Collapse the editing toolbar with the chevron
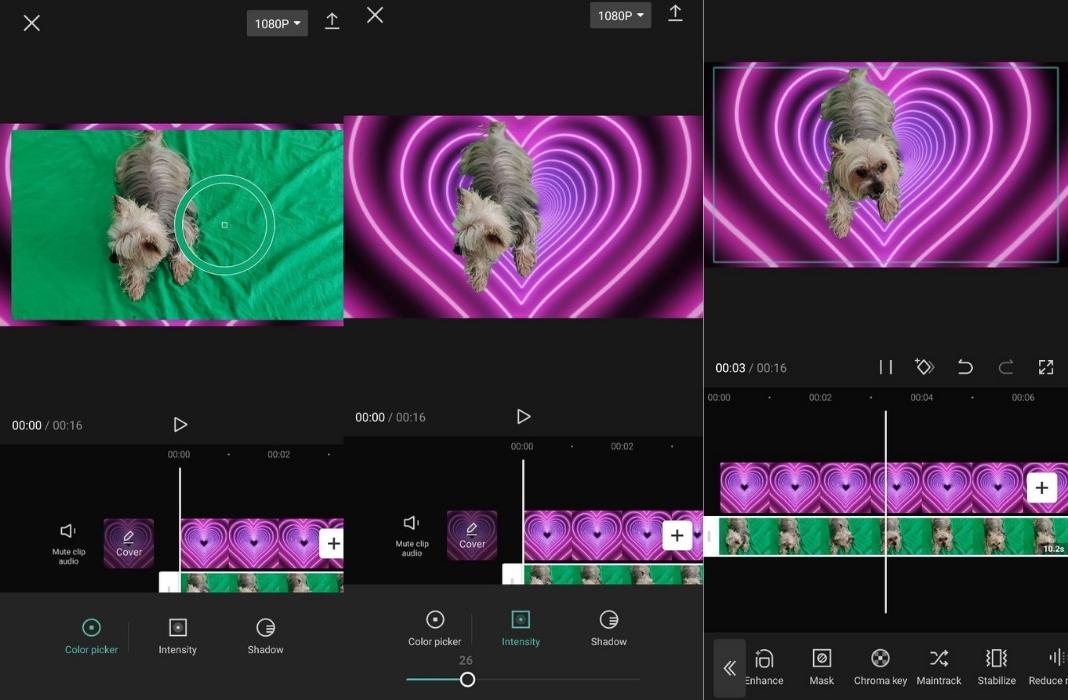The width and height of the screenshot is (1068, 700). (x=729, y=667)
